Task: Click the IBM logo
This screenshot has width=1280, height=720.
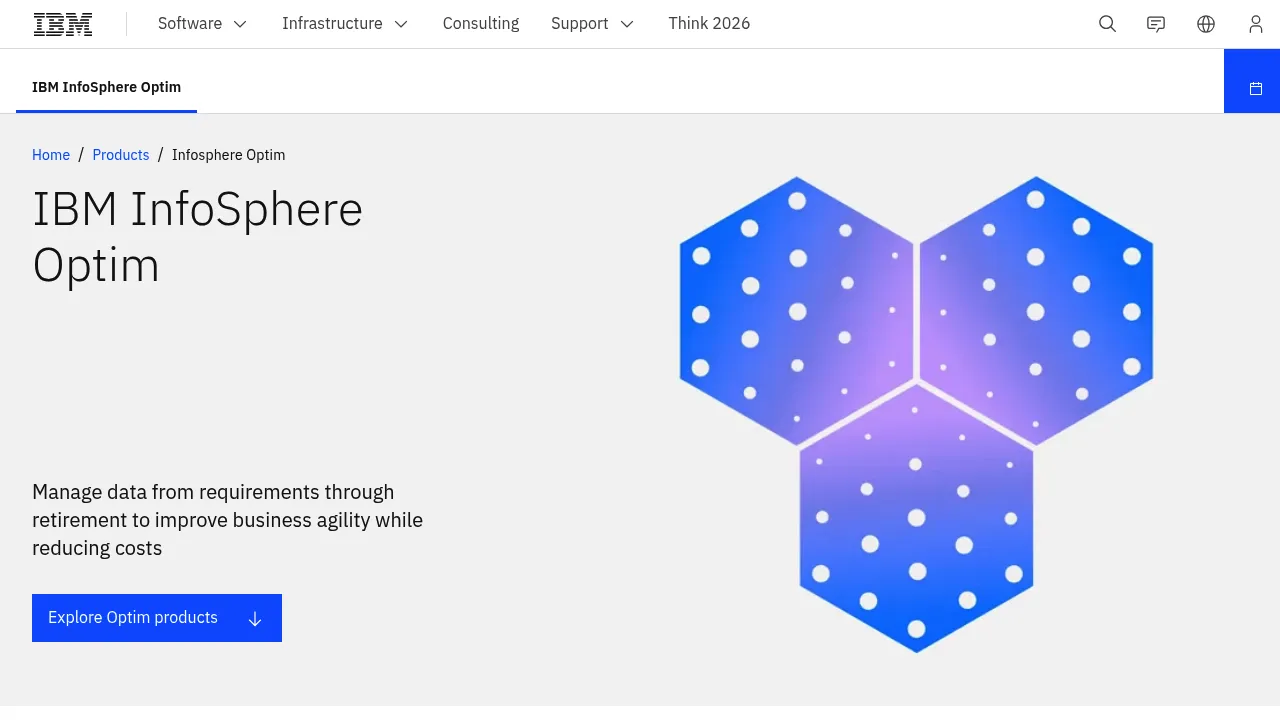Action: (63, 24)
